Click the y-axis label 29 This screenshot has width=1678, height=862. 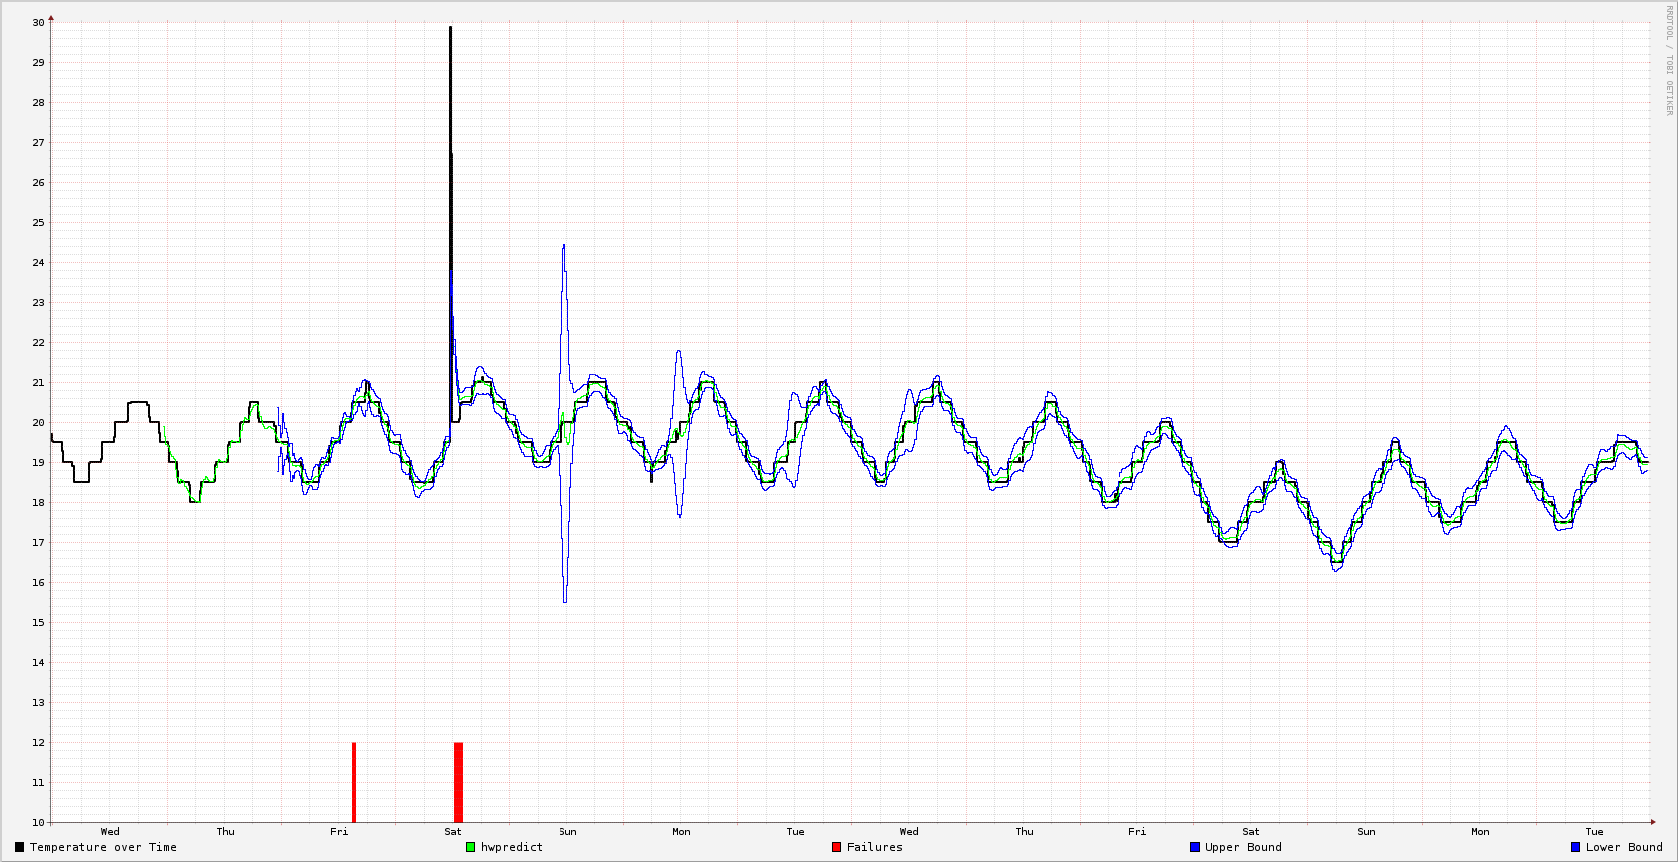tap(38, 62)
